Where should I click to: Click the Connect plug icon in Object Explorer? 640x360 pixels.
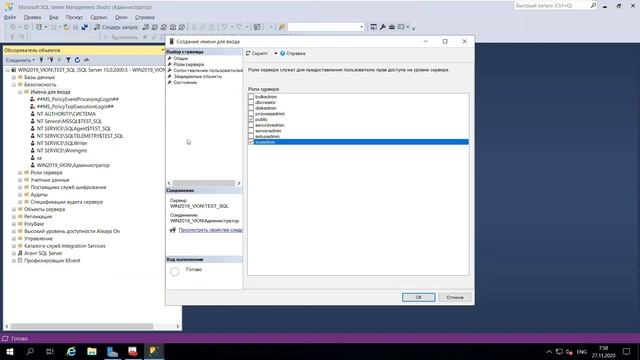(x=41, y=60)
